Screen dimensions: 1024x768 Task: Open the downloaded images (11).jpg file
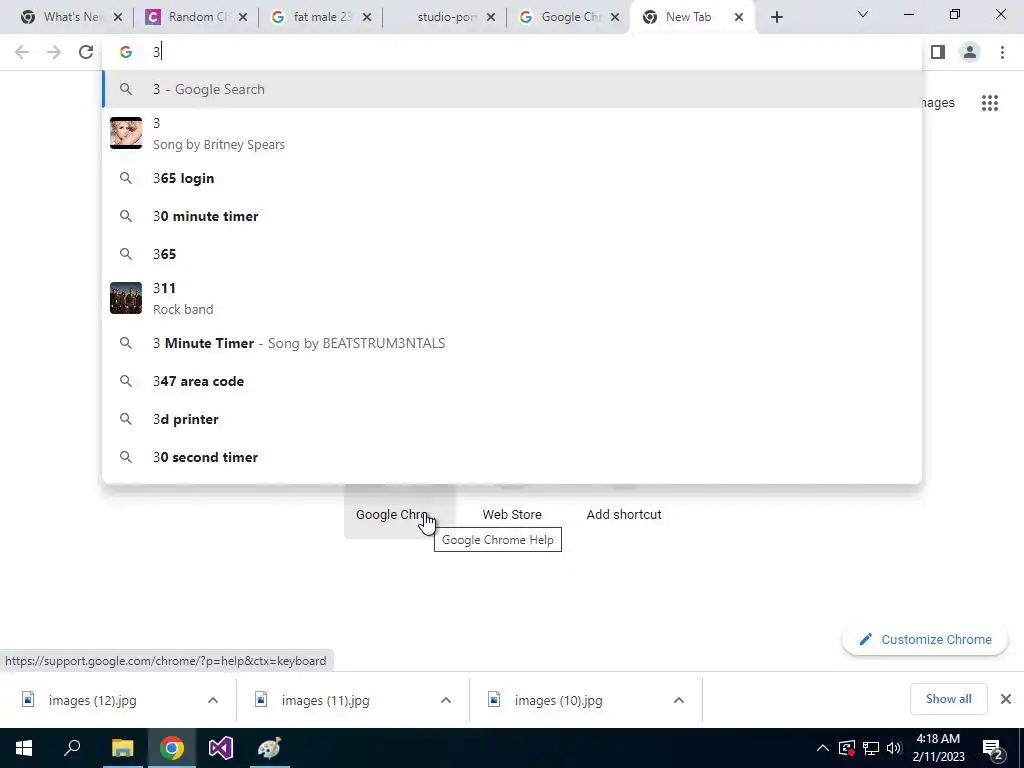[x=325, y=701]
